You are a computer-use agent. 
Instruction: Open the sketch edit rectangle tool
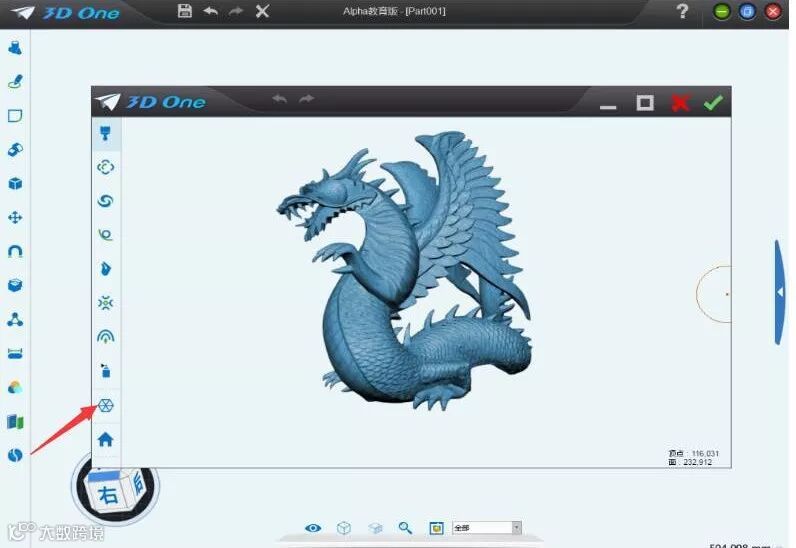15,116
